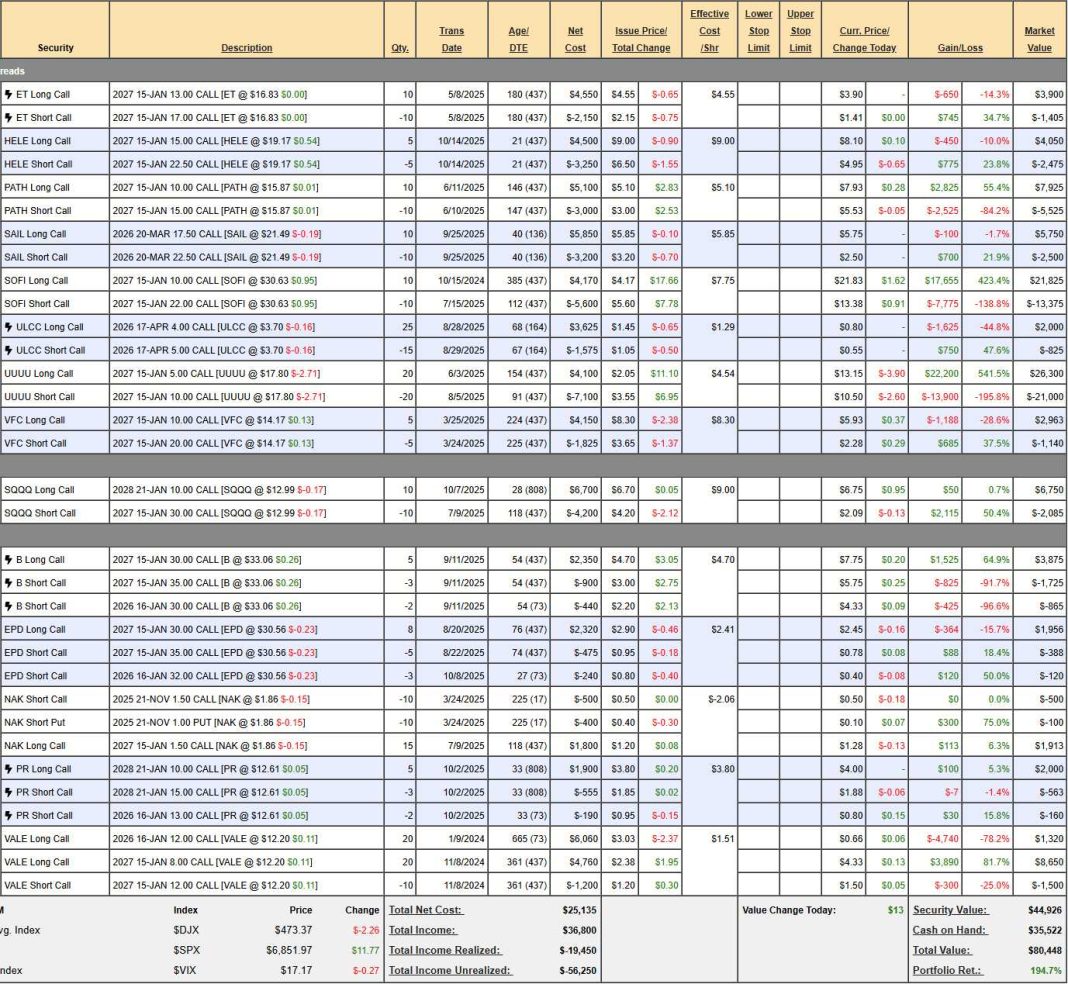Sort by the Market Value column header

[1039, 39]
